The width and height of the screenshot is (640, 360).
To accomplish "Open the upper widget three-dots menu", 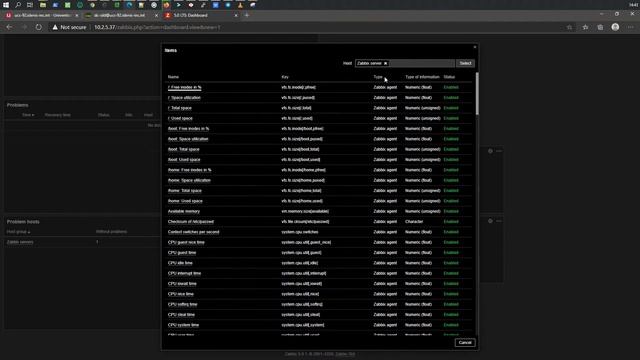I will (499, 151).
